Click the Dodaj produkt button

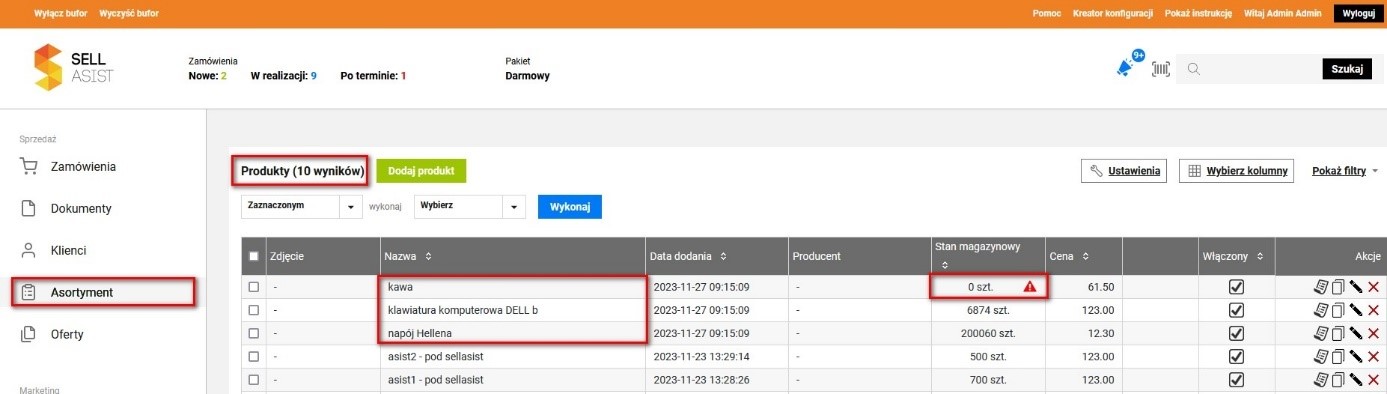point(421,171)
